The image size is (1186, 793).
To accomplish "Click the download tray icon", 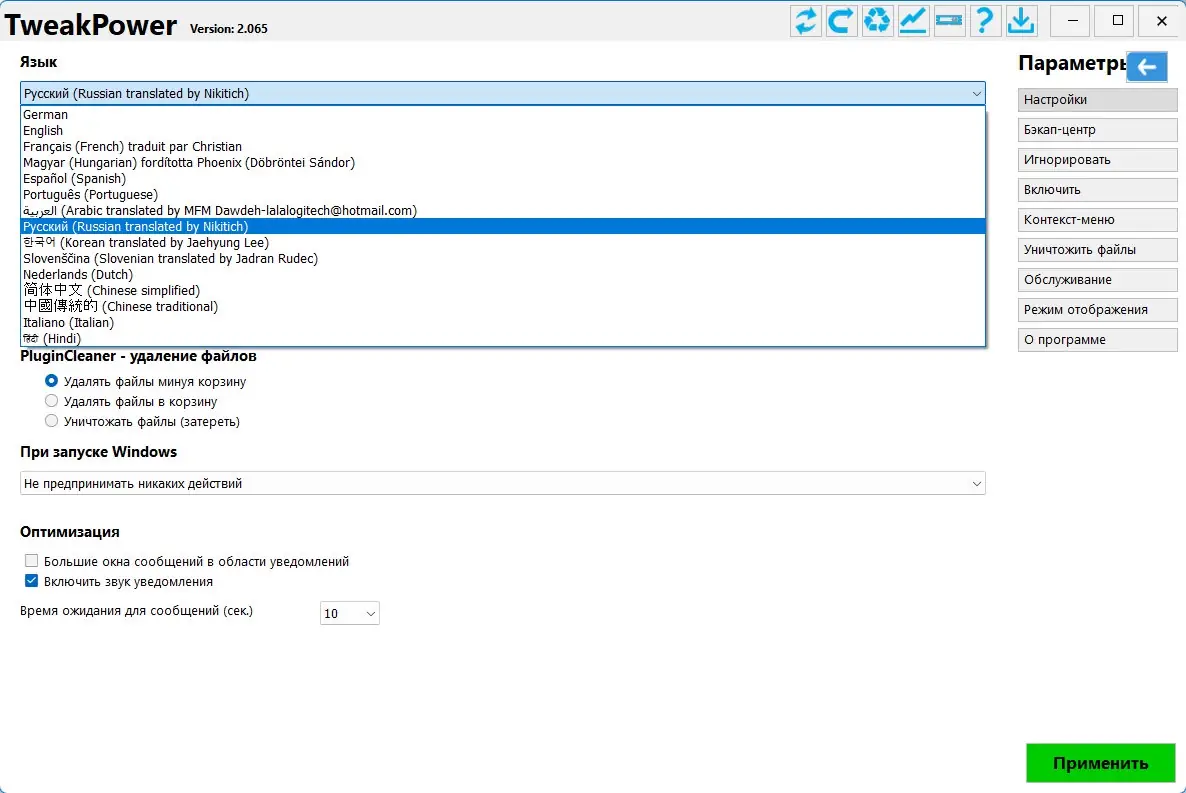I will pos(1021,20).
